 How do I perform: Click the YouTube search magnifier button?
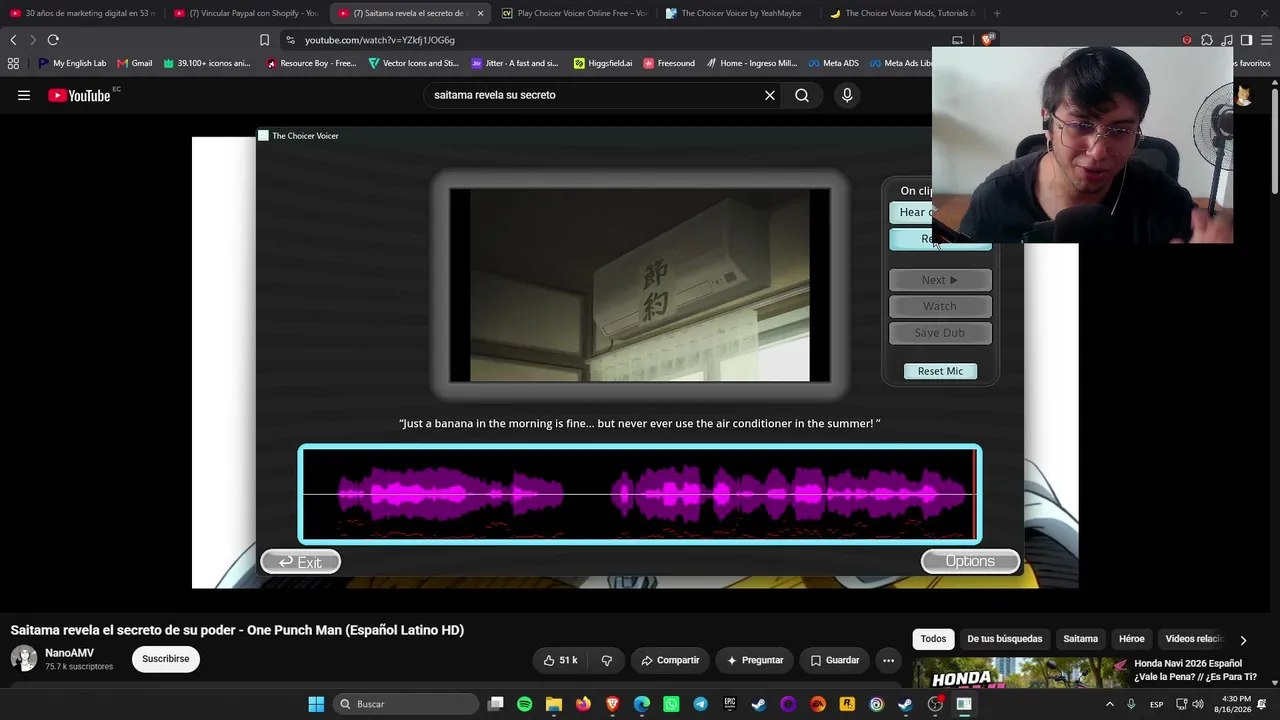pos(802,95)
